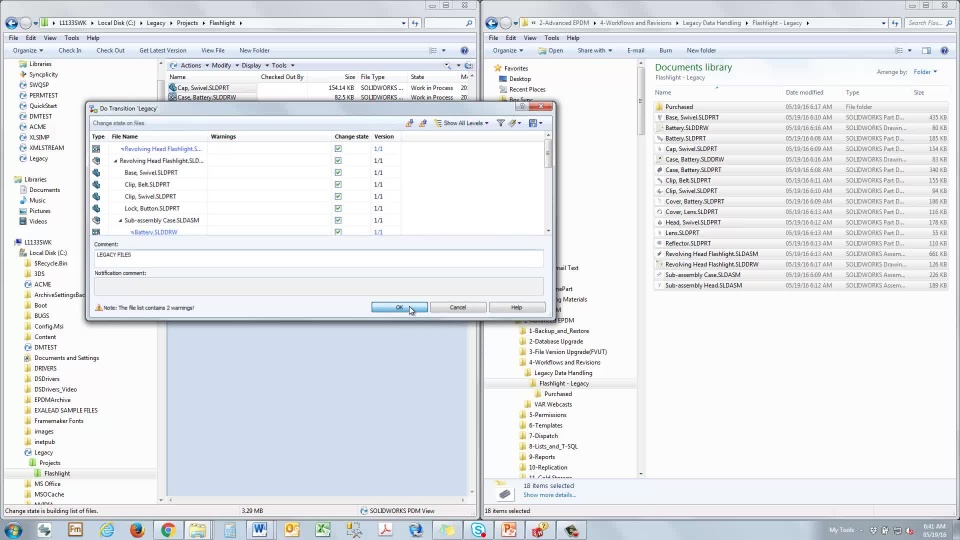Open the Share with dropdown
Screen dimensions: 960x540
coord(594,50)
